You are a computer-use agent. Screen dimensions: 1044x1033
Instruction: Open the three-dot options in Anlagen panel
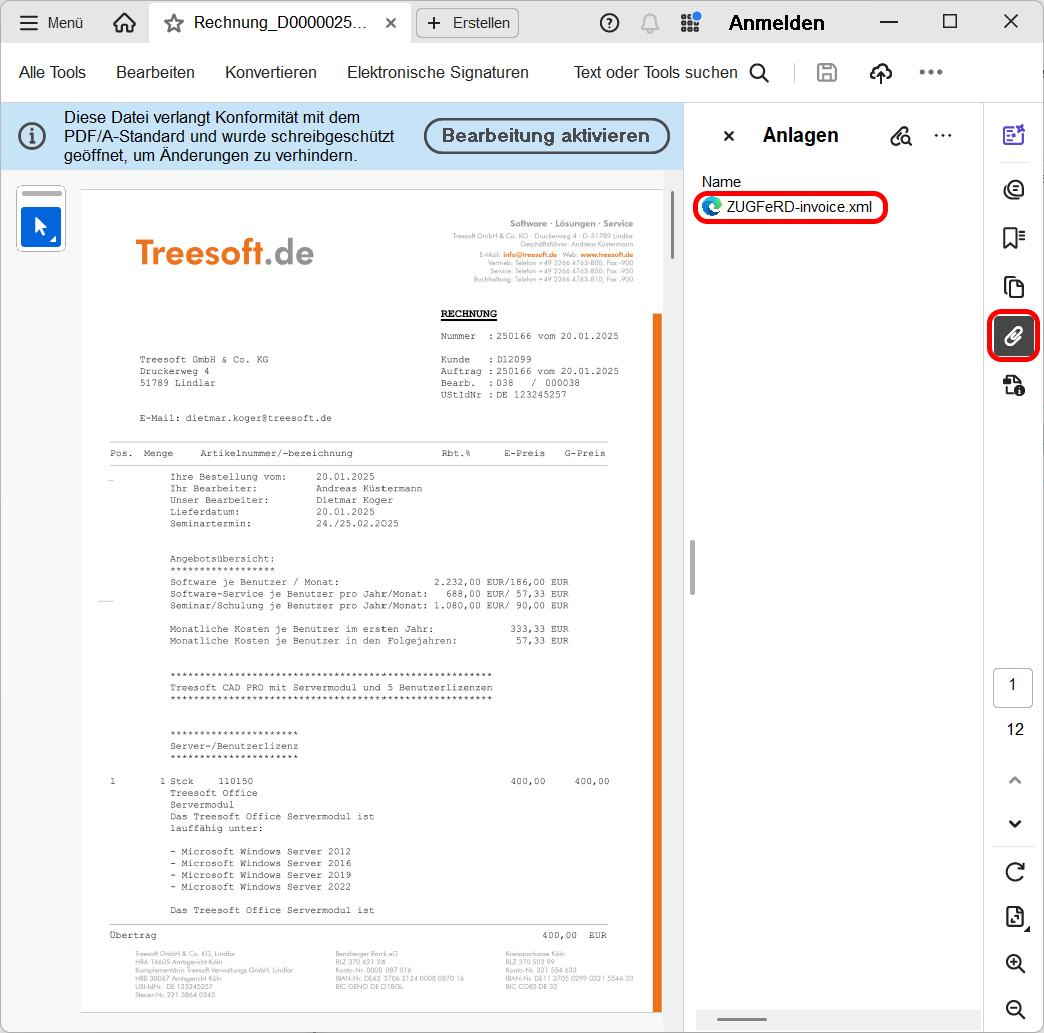(943, 136)
